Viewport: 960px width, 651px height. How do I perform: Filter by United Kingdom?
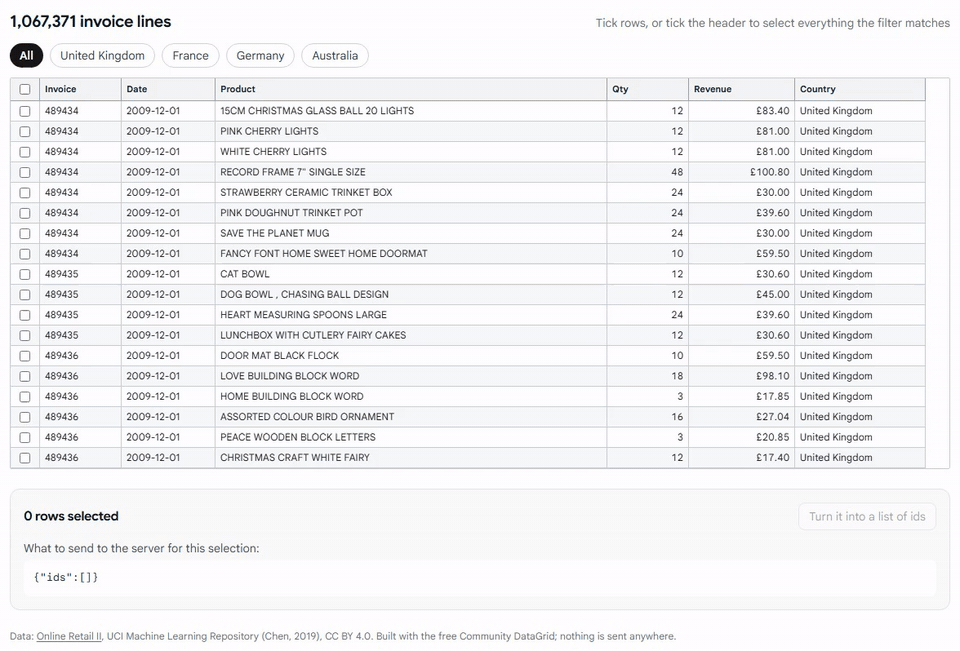click(102, 56)
